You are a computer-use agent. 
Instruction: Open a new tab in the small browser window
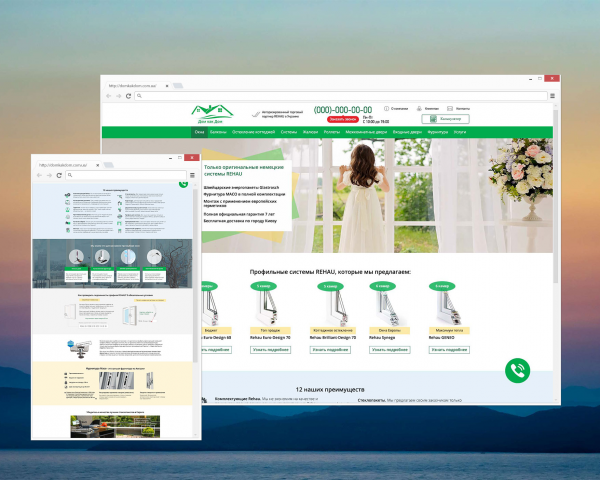click(109, 165)
